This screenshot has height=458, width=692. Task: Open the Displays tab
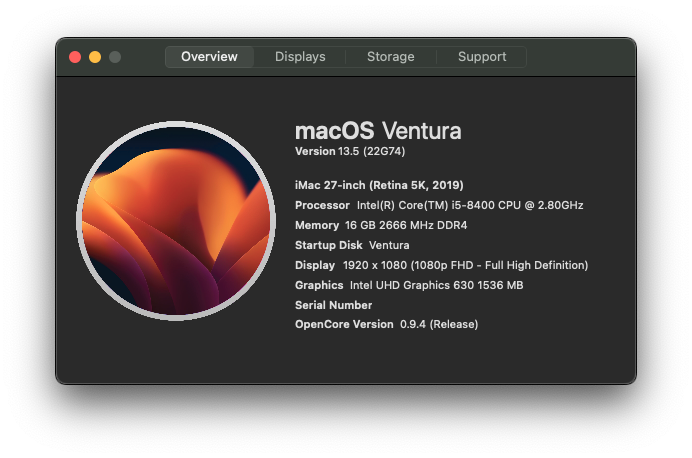(300, 57)
